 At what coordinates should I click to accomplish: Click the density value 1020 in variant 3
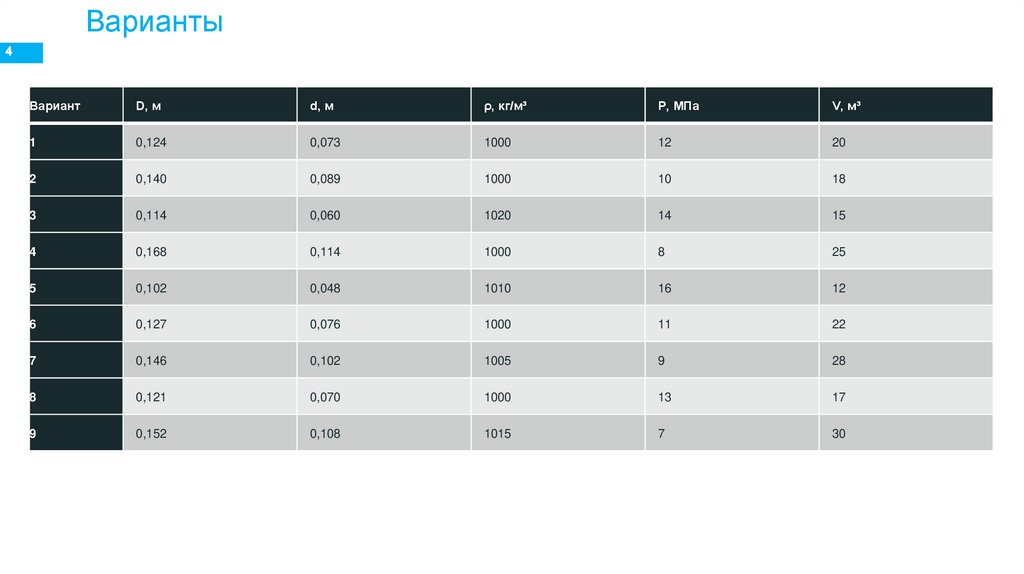click(x=497, y=215)
